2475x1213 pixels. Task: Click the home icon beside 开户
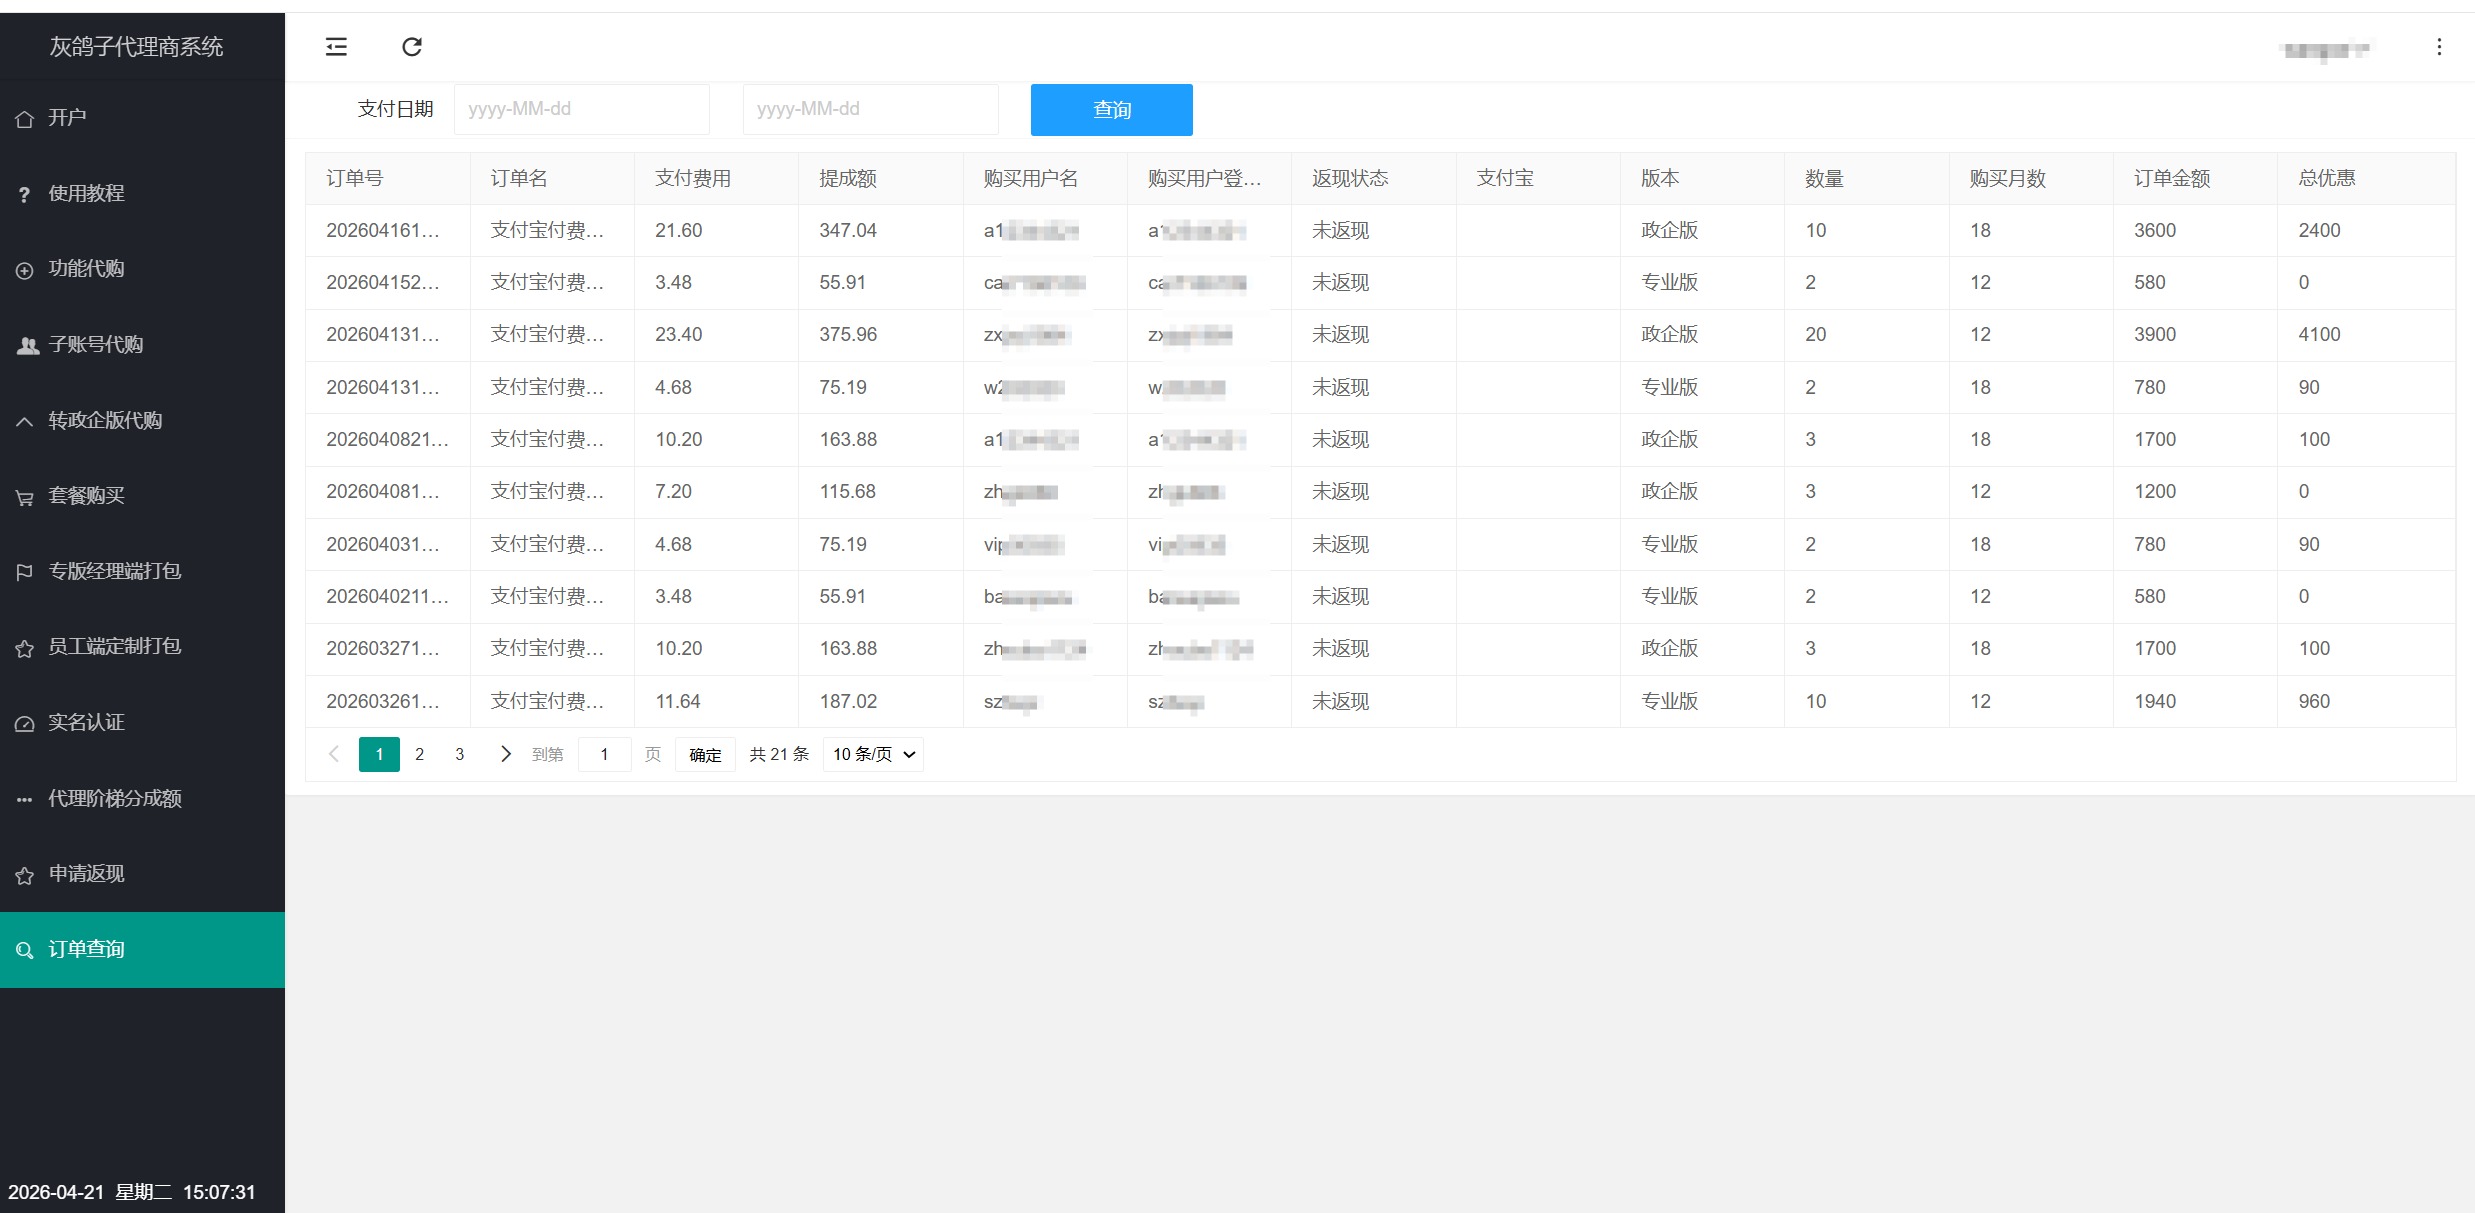[25, 119]
